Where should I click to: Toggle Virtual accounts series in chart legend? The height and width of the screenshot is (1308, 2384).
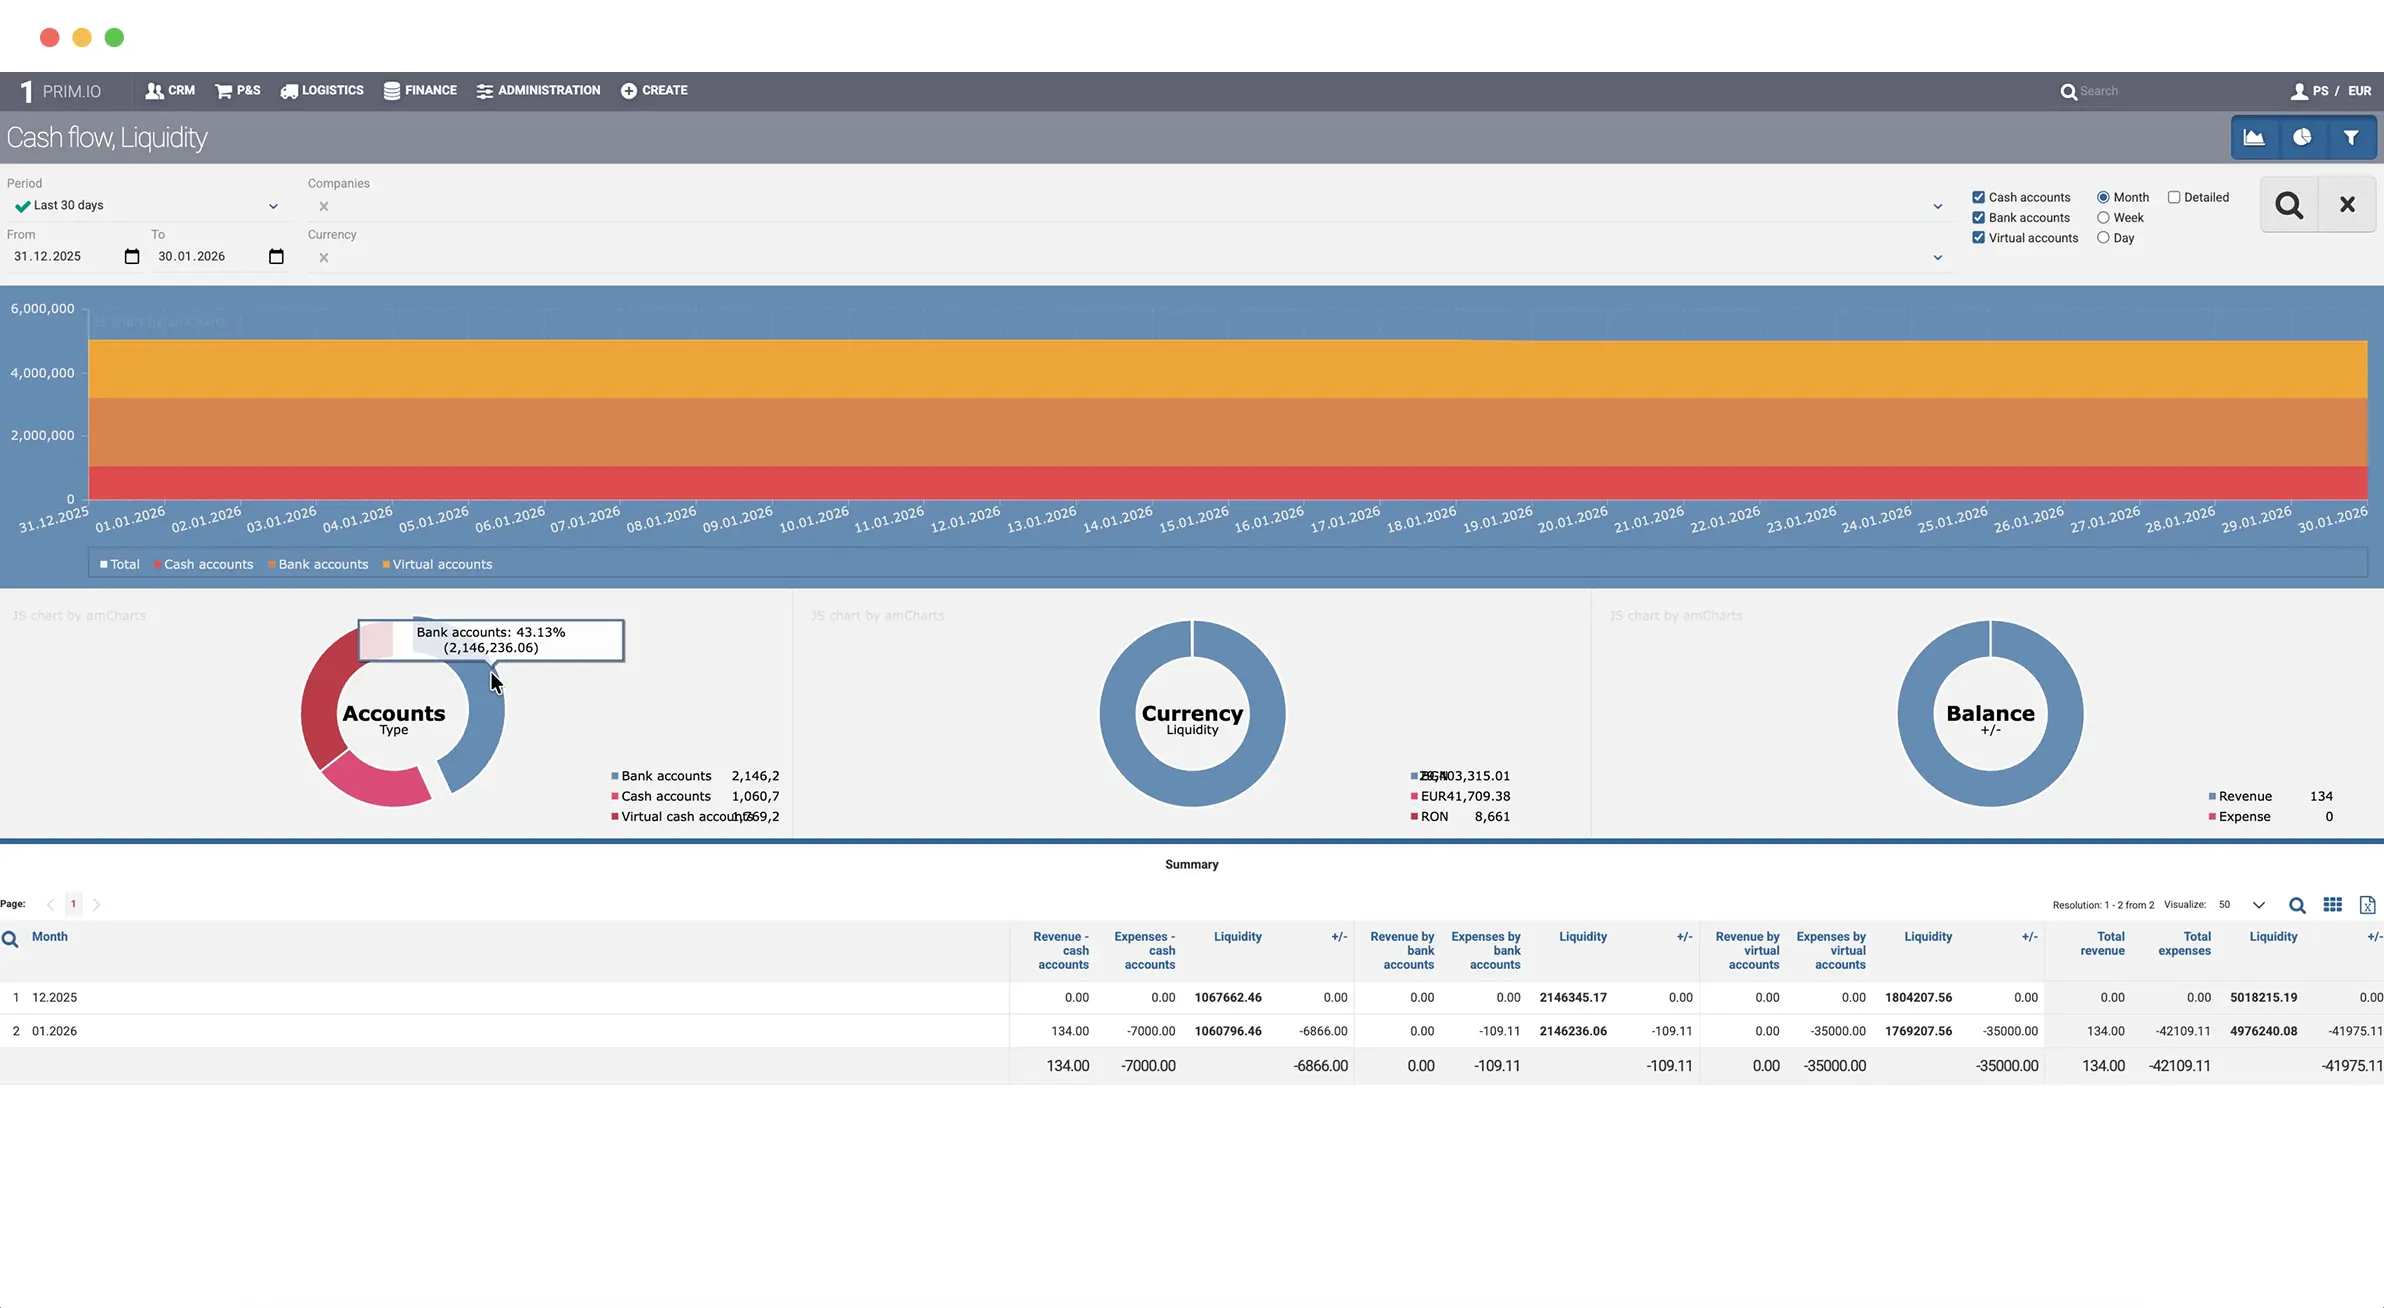point(437,565)
